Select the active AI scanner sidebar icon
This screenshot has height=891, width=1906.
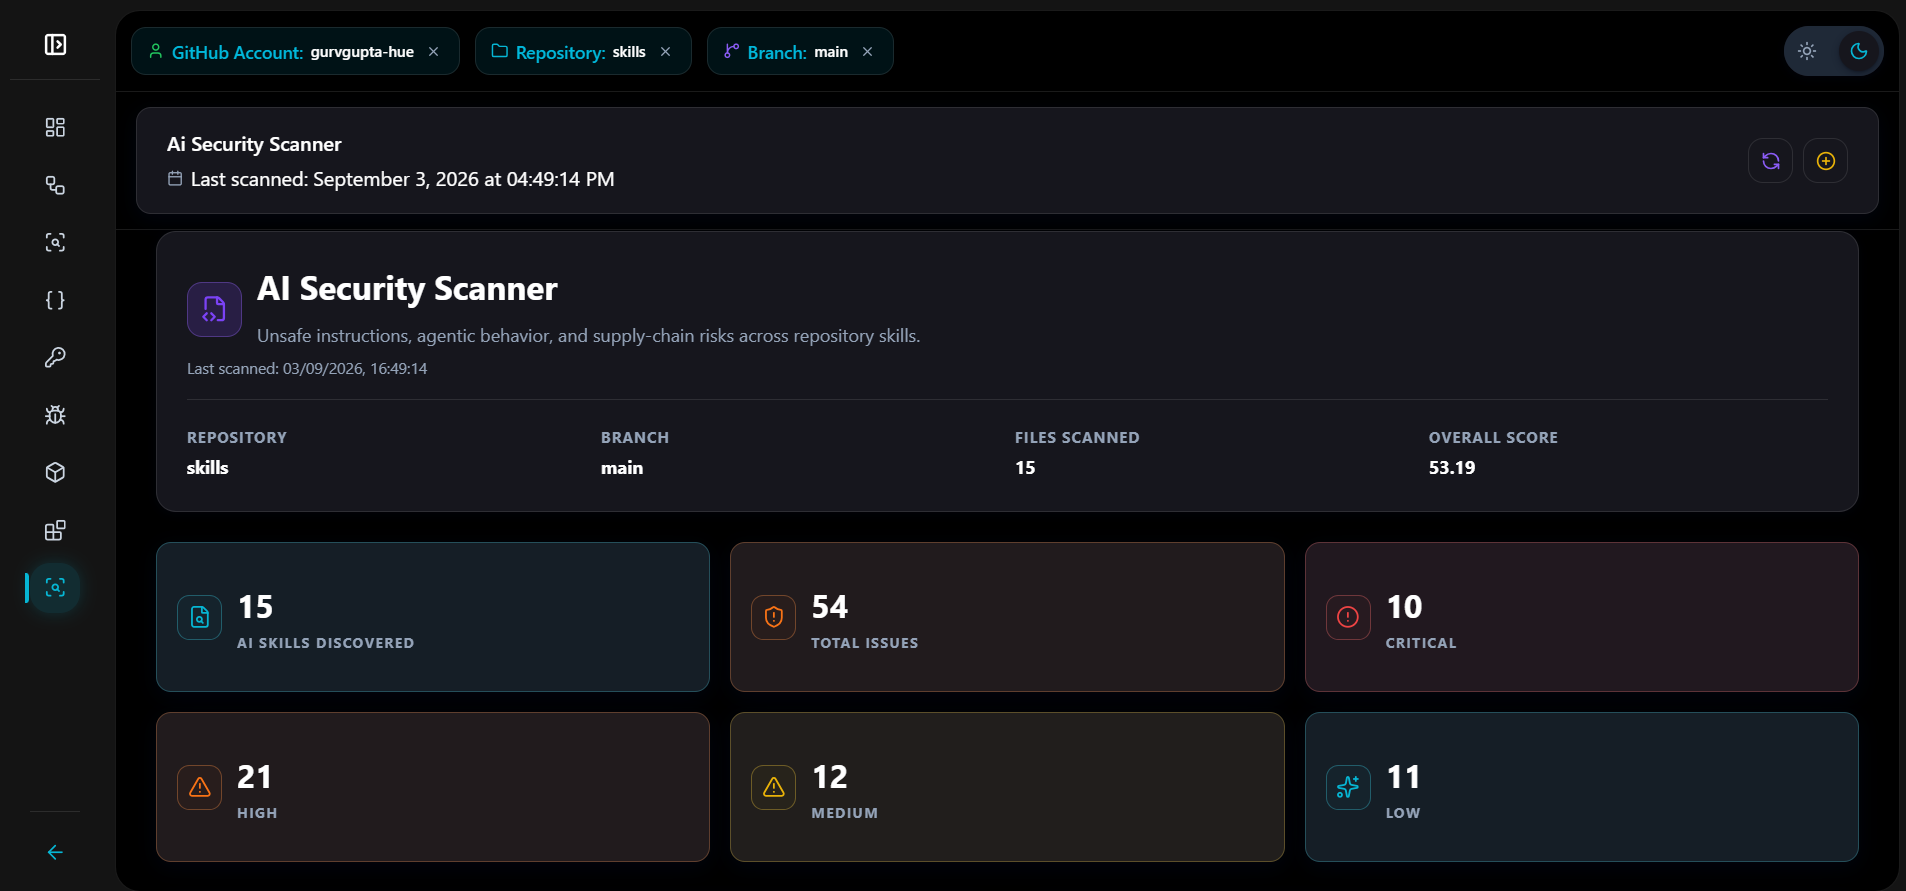coord(55,587)
